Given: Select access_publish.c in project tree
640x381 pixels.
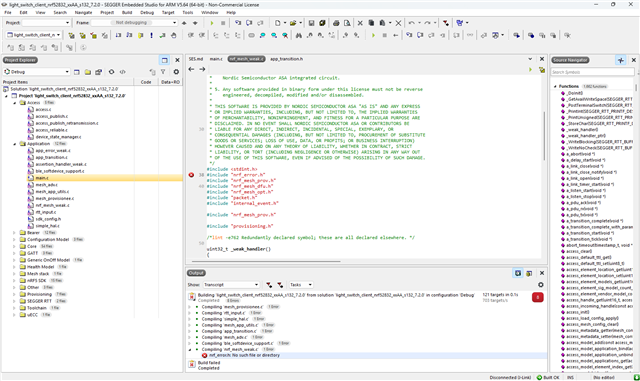Looking at the screenshot, I should (x=52, y=116).
